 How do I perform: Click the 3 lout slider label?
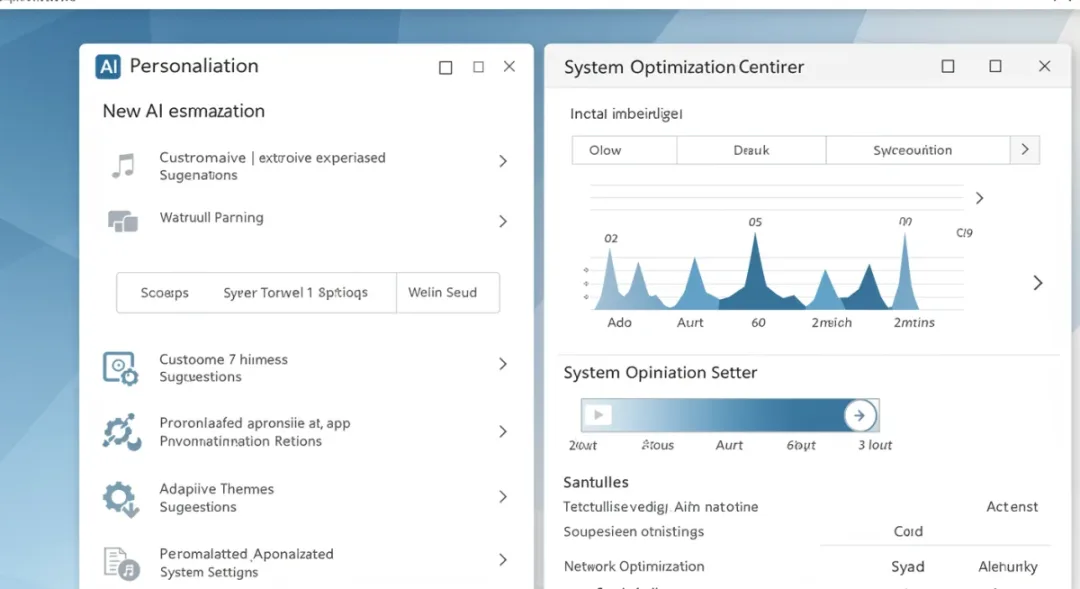[x=875, y=445]
